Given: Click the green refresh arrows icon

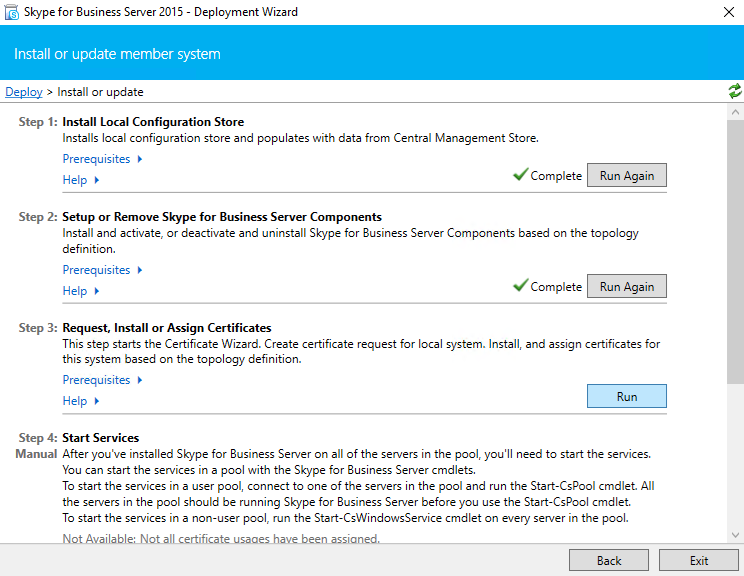Looking at the screenshot, I should click(x=735, y=91).
